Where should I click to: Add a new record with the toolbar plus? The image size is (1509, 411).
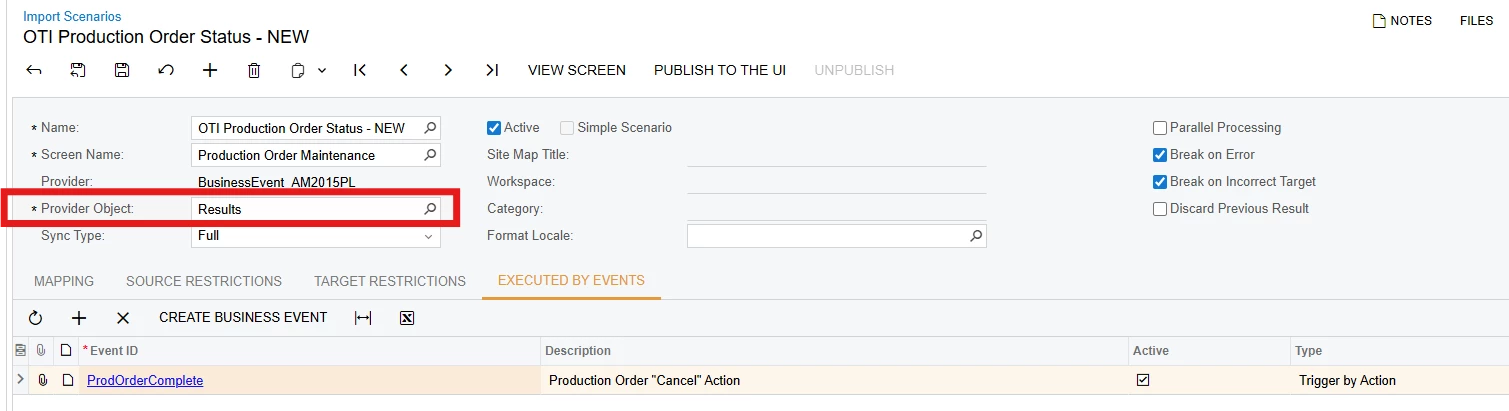210,70
